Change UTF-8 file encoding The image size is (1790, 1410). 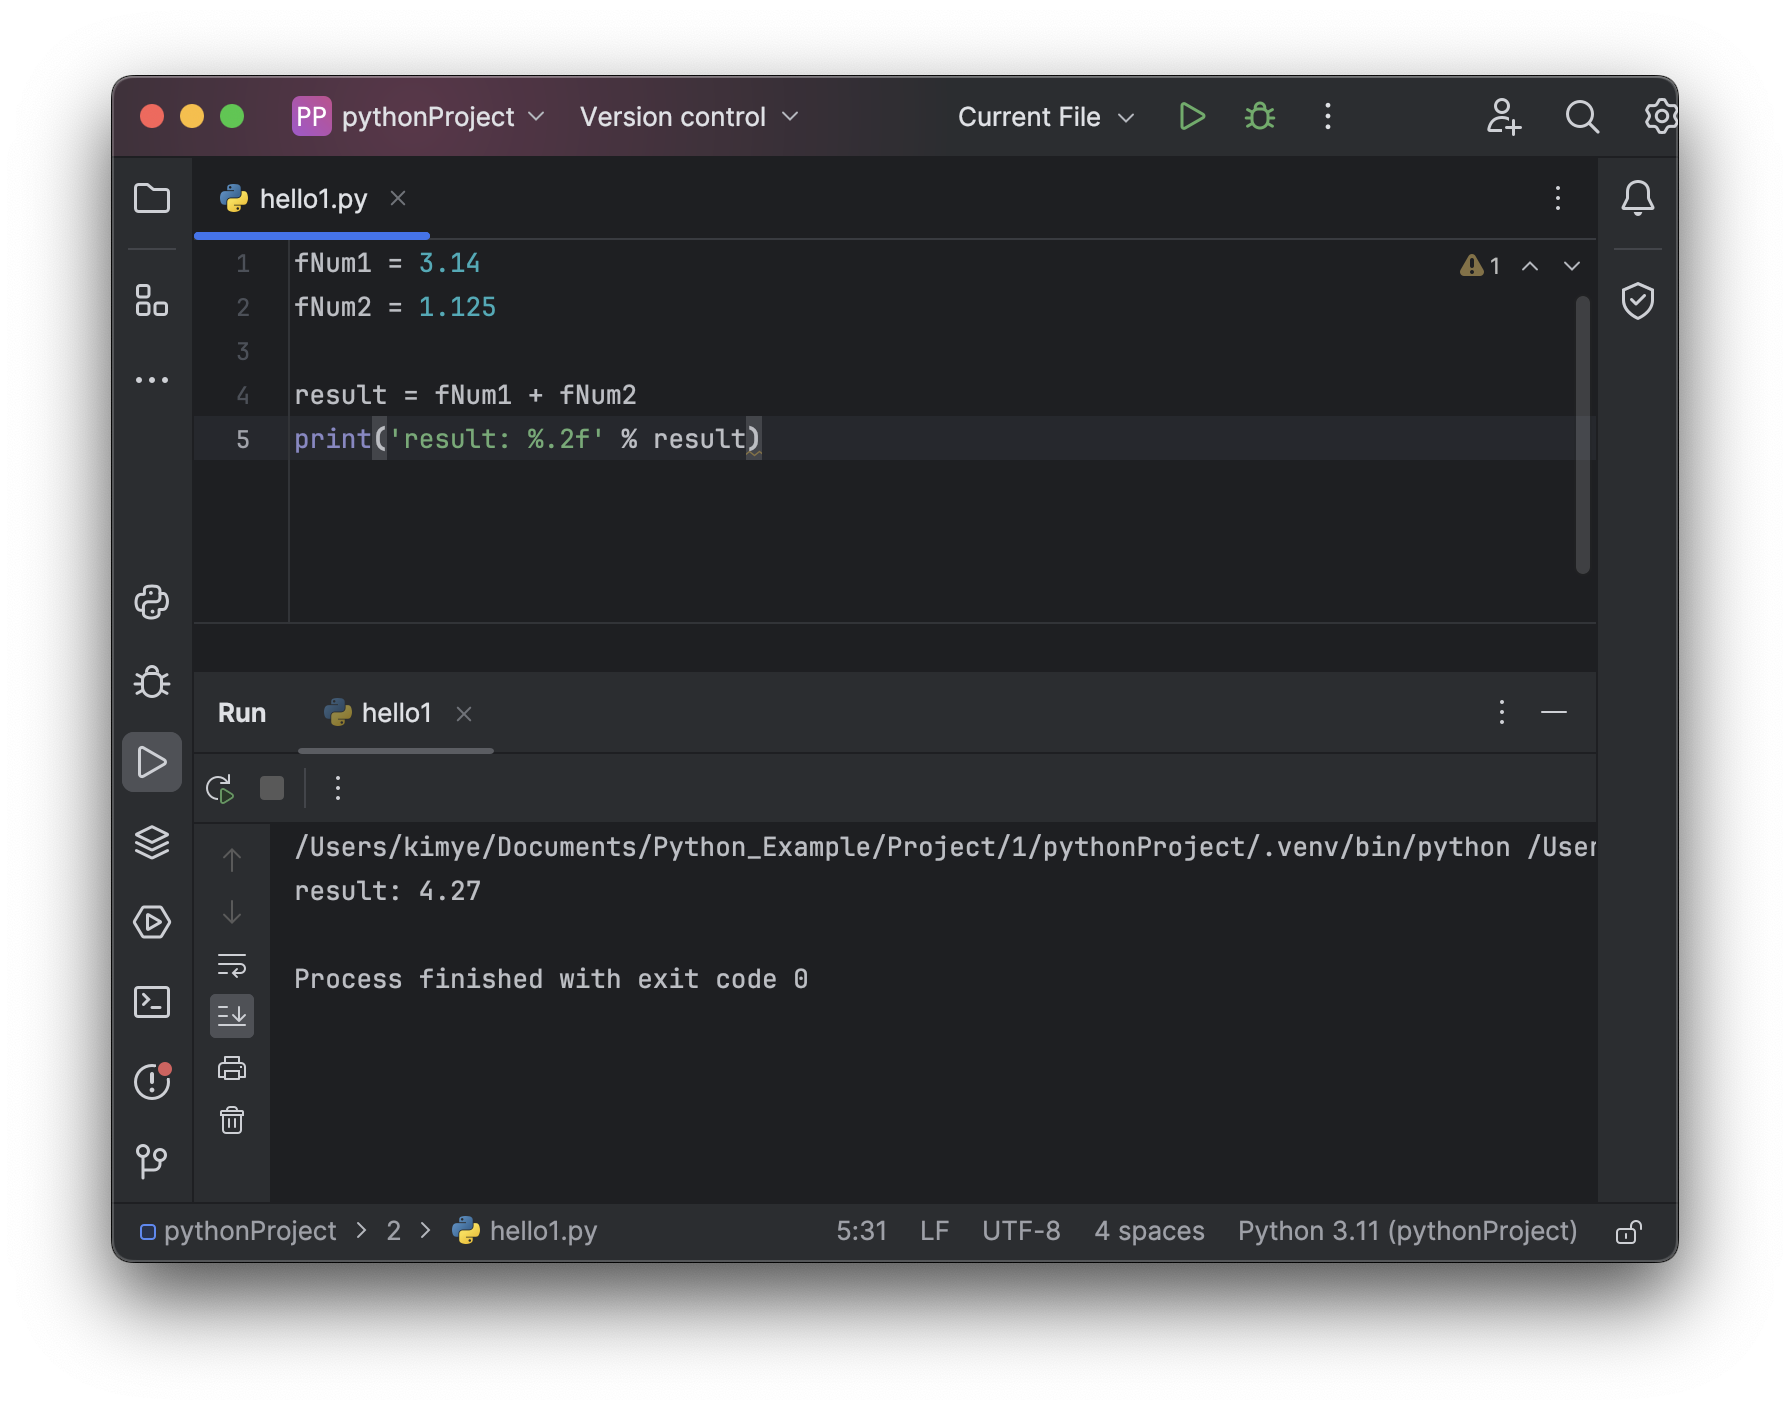1021,1231
